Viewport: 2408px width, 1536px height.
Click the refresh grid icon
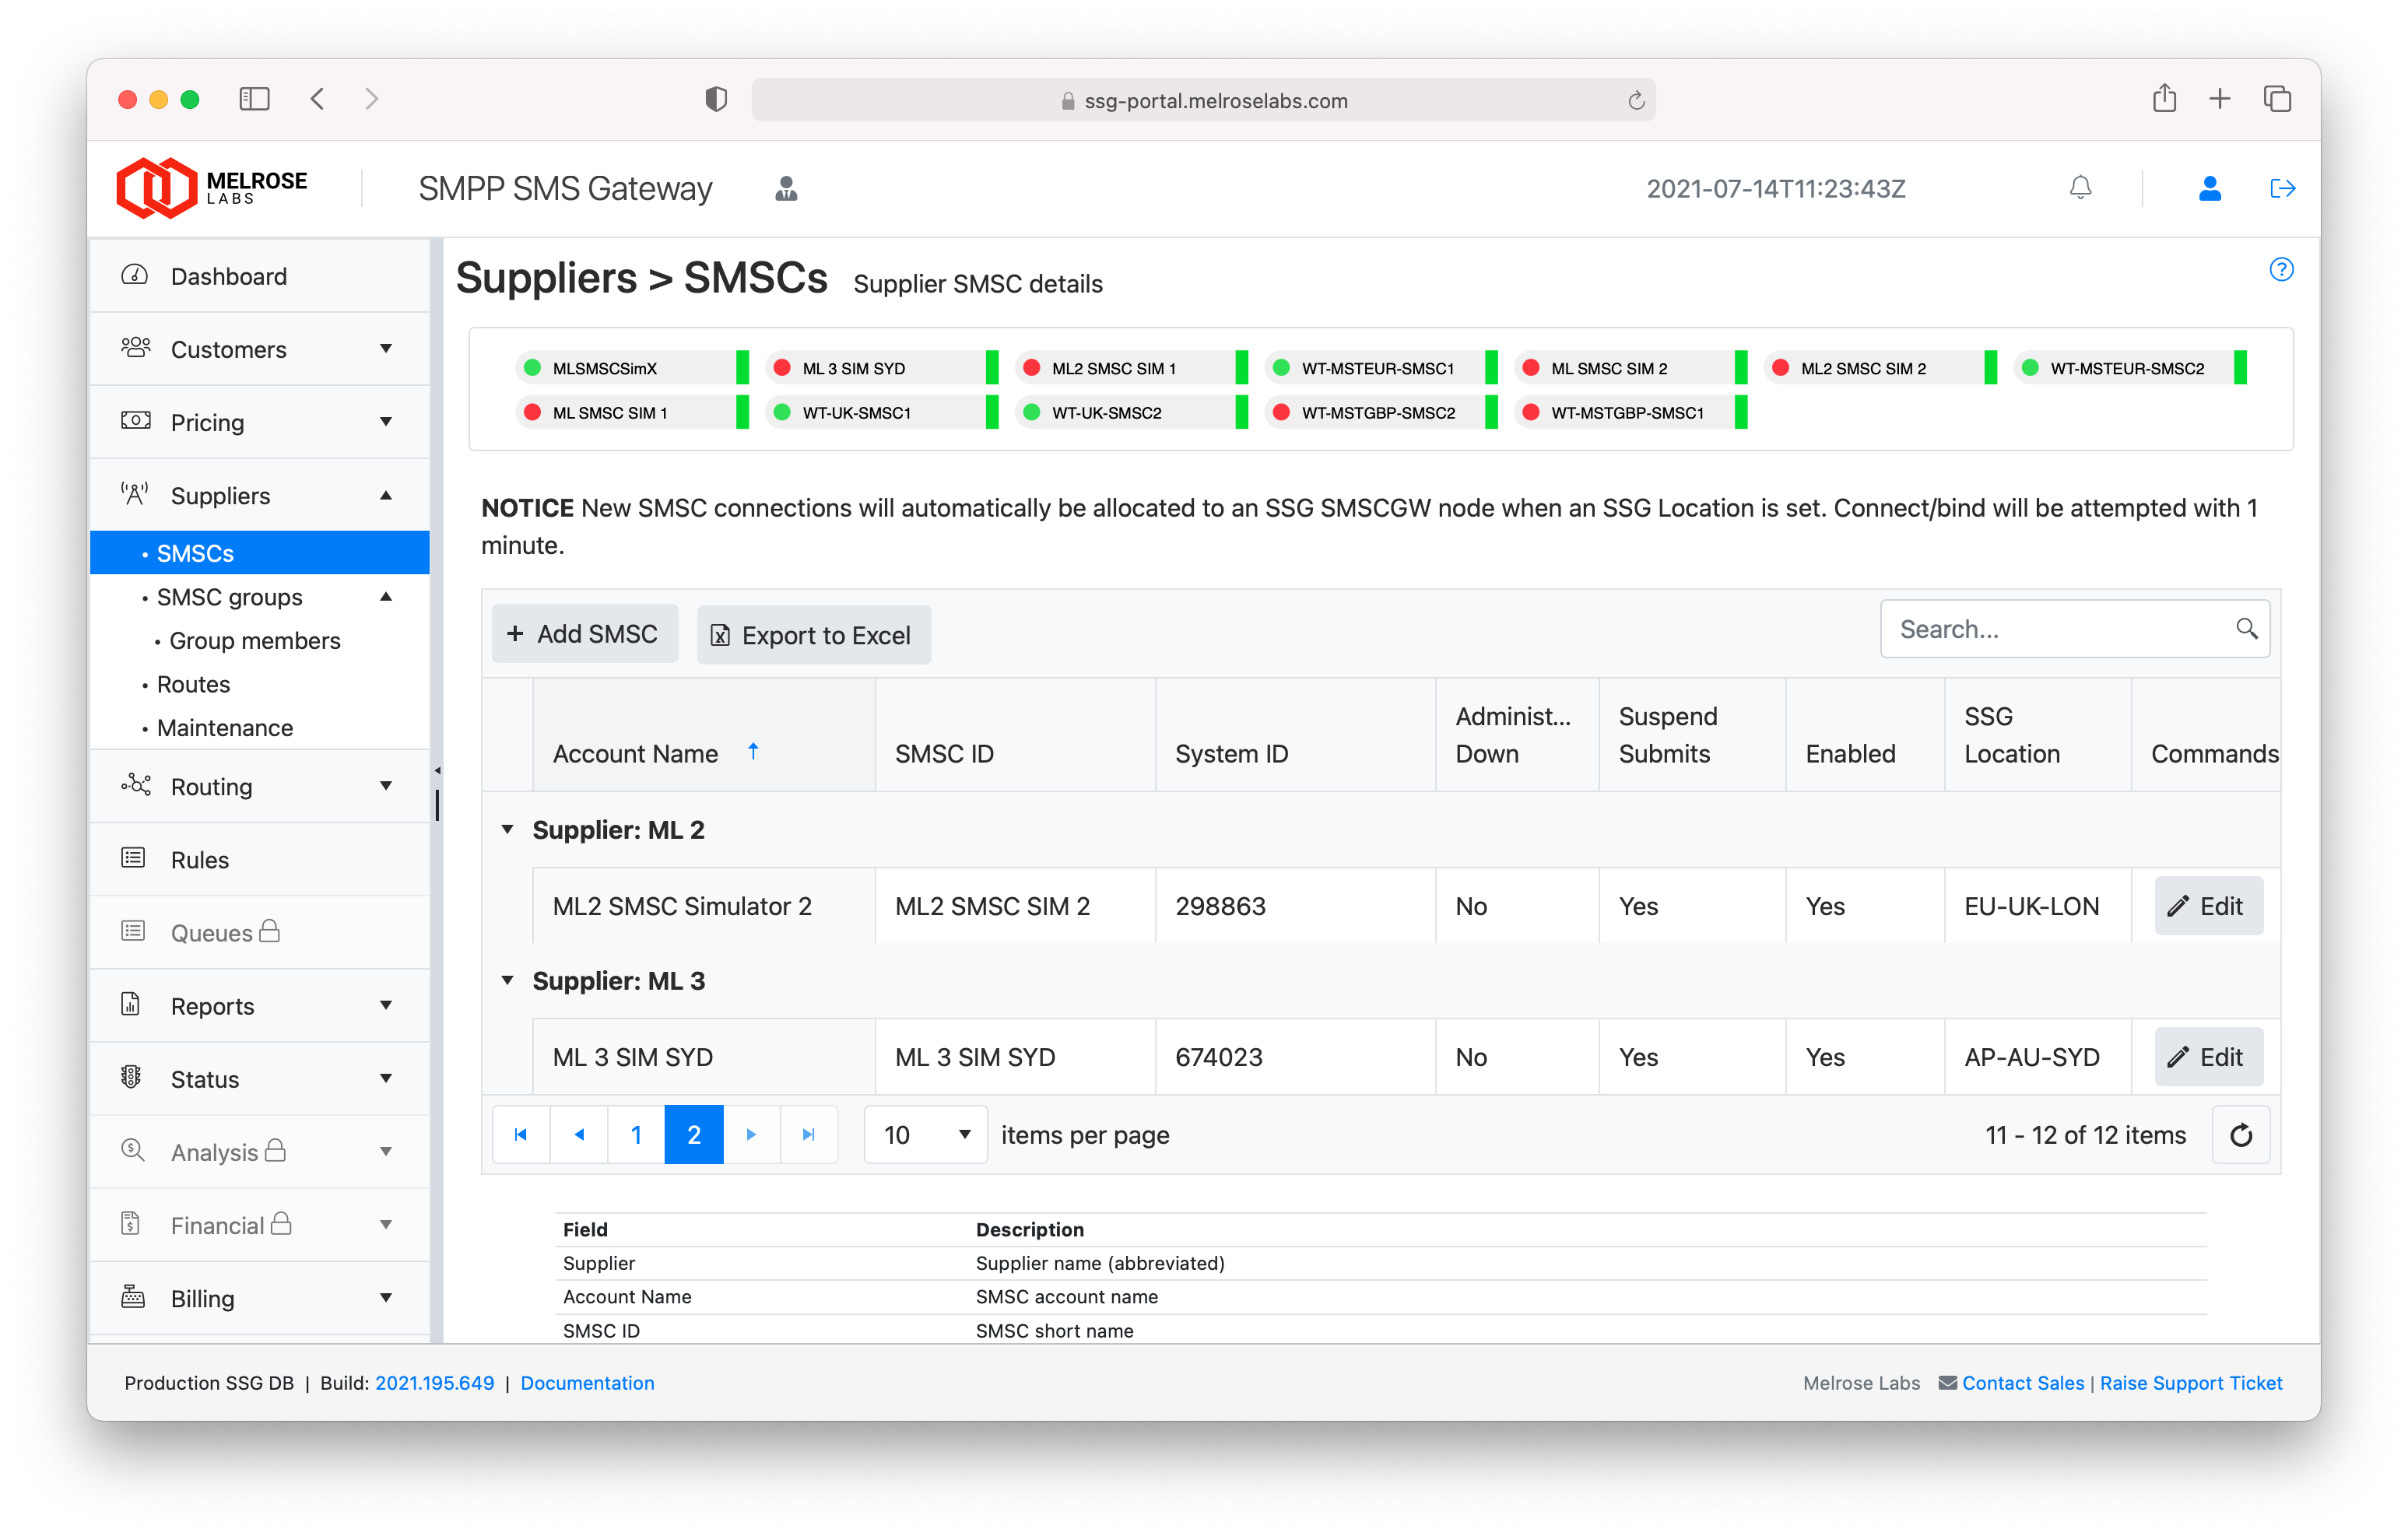(2241, 1135)
